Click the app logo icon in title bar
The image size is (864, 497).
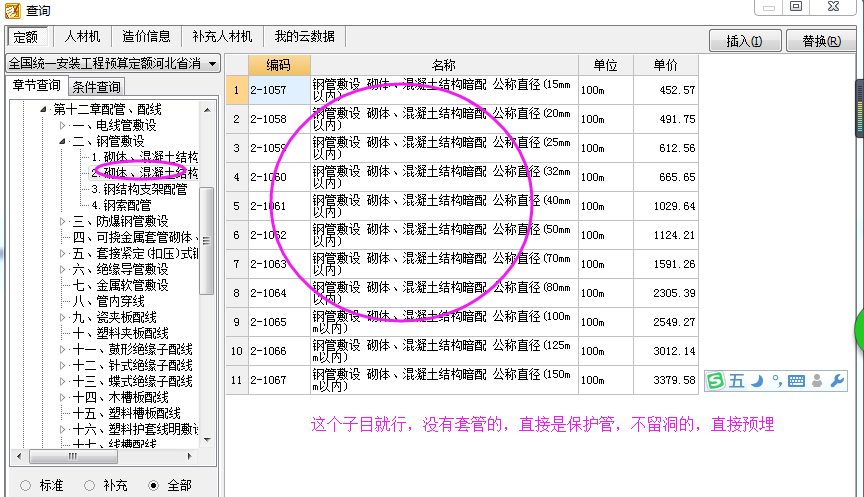pos(13,10)
